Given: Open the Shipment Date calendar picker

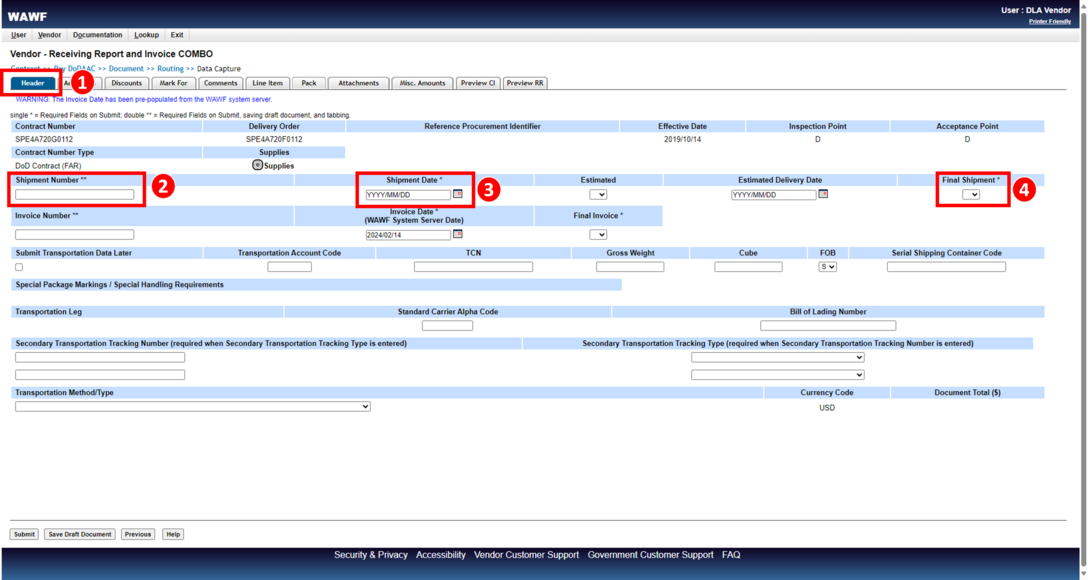Looking at the screenshot, I should (x=458, y=194).
